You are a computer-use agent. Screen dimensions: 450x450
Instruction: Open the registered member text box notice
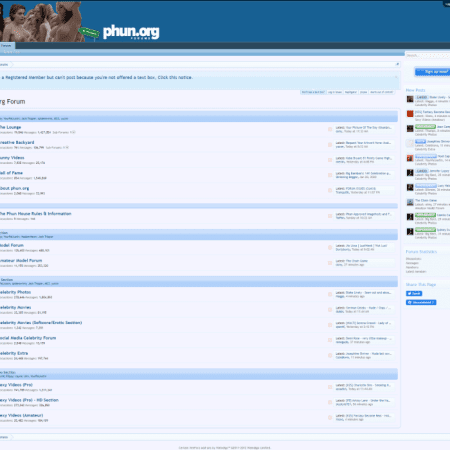(97, 77)
